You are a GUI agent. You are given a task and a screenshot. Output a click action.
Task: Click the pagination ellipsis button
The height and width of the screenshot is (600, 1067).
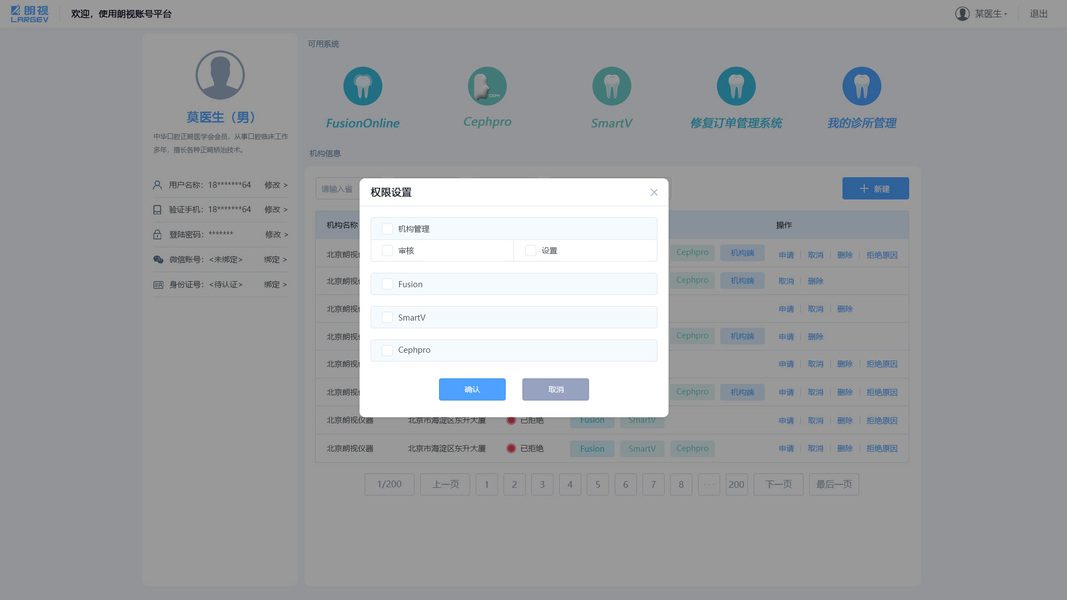709,484
